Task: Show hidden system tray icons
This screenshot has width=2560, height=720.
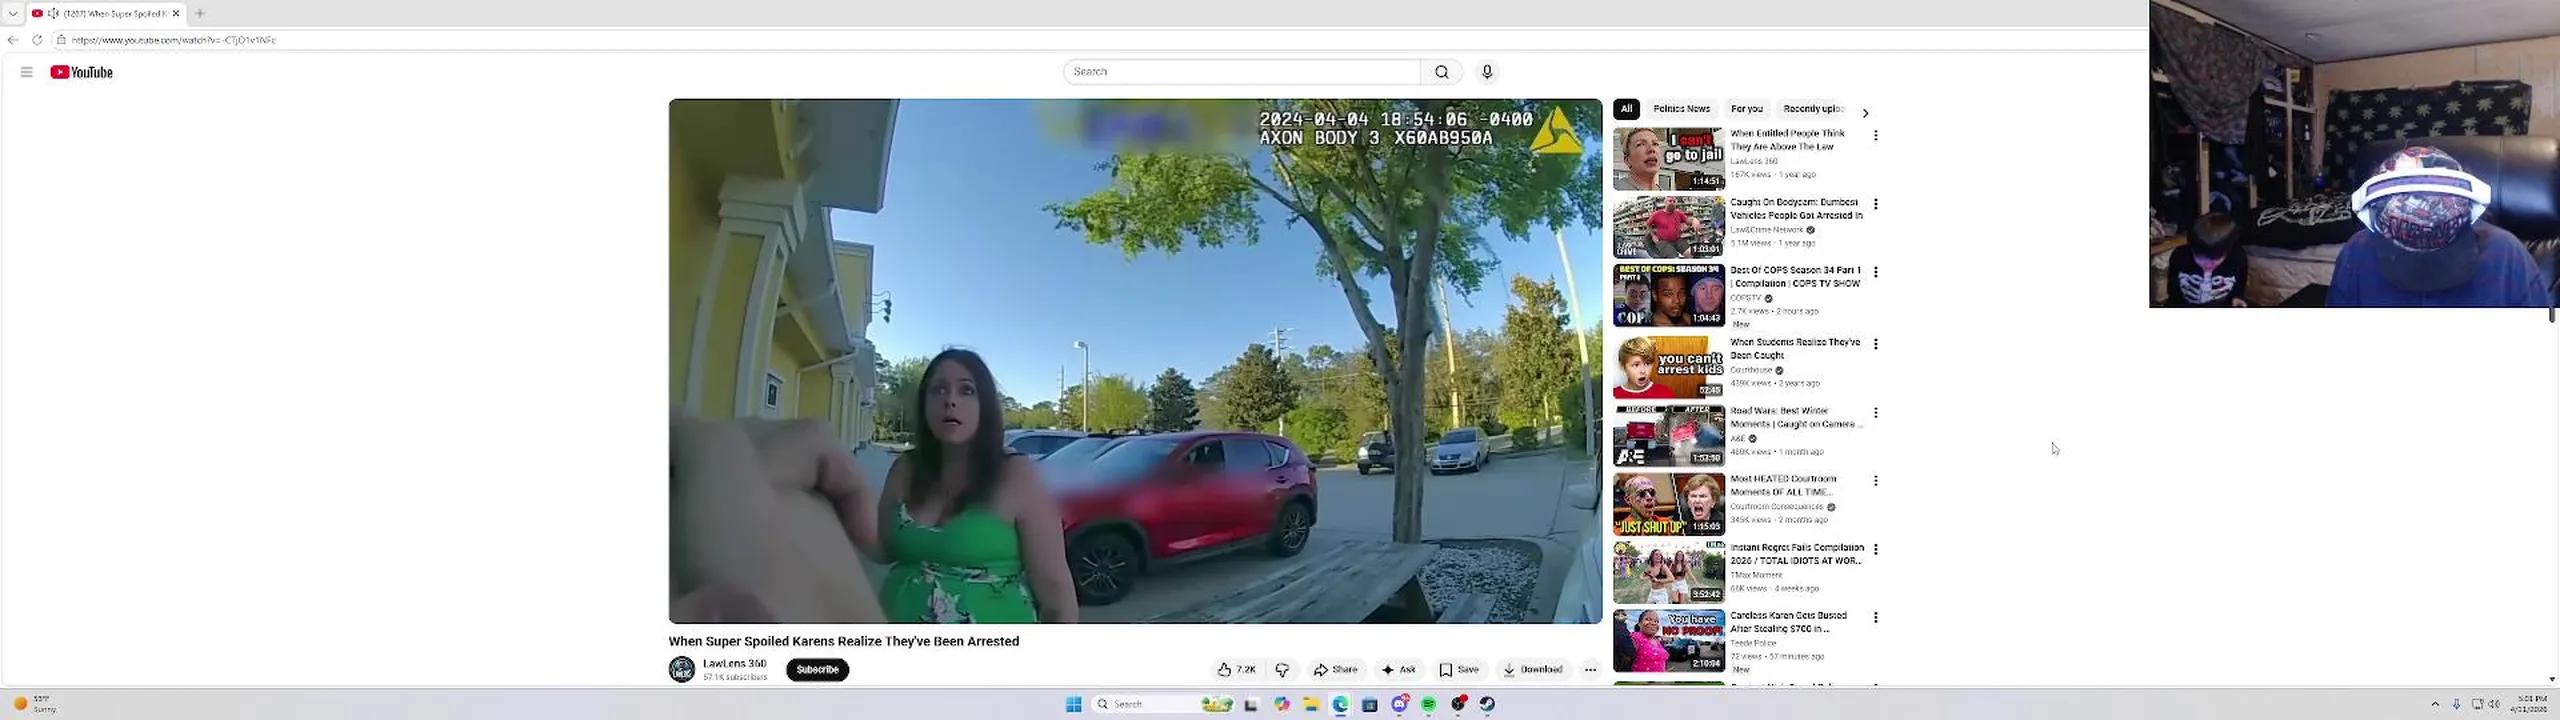Action: pos(2435,705)
